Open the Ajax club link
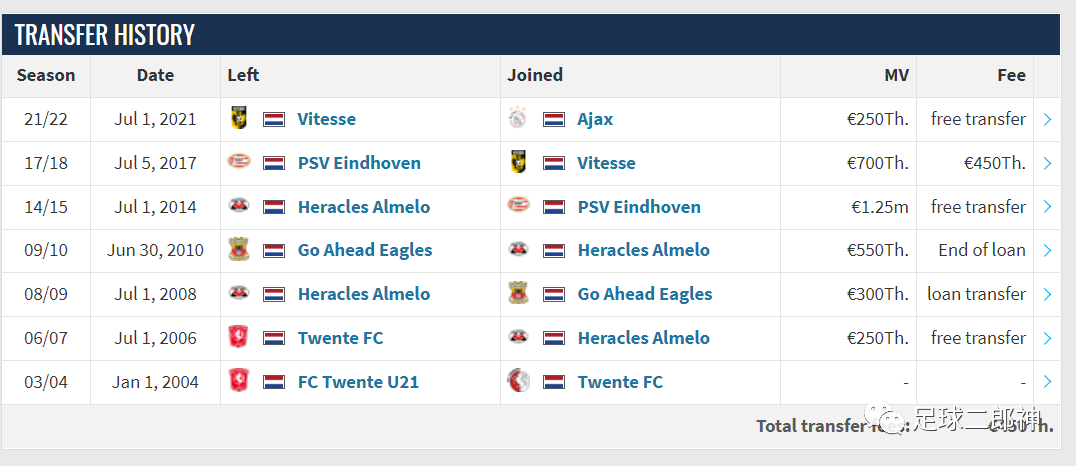 [x=595, y=119]
